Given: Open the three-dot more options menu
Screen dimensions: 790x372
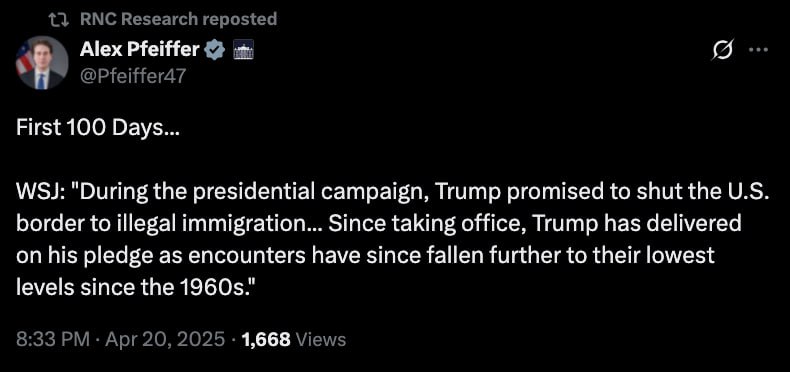Looking at the screenshot, I should 759,50.
